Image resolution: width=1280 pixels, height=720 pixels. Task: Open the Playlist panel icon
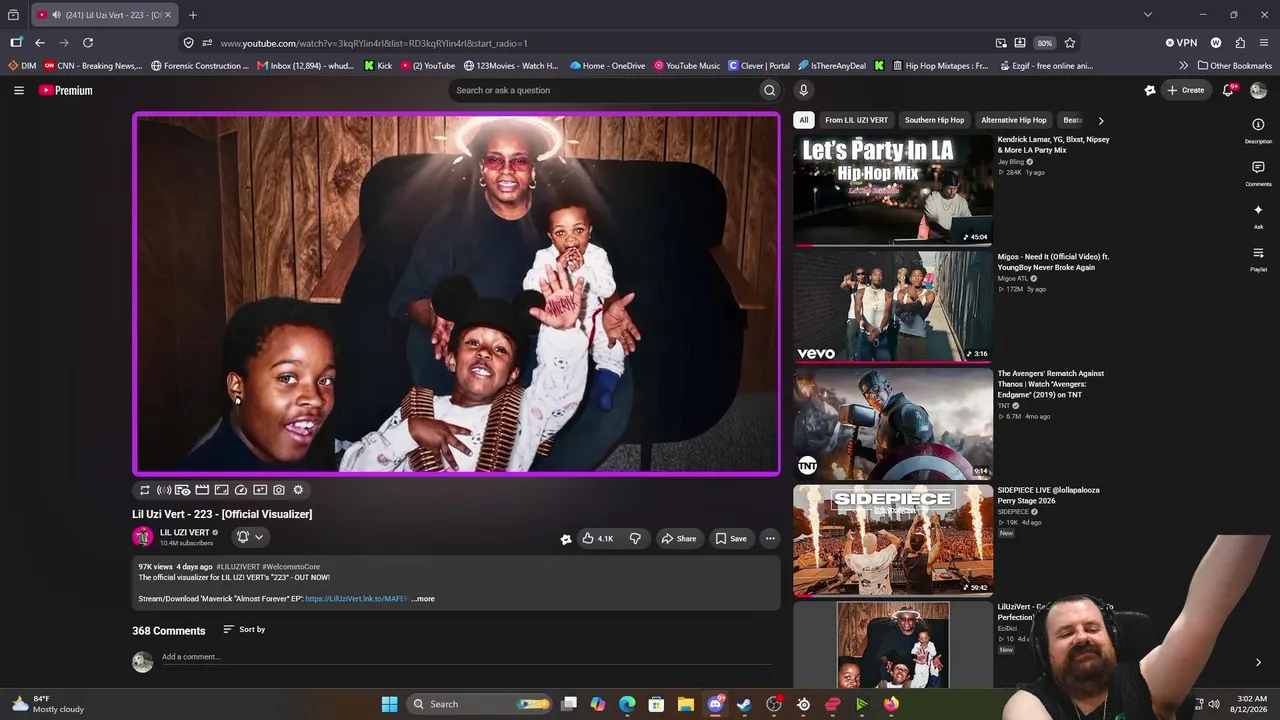1258,259
